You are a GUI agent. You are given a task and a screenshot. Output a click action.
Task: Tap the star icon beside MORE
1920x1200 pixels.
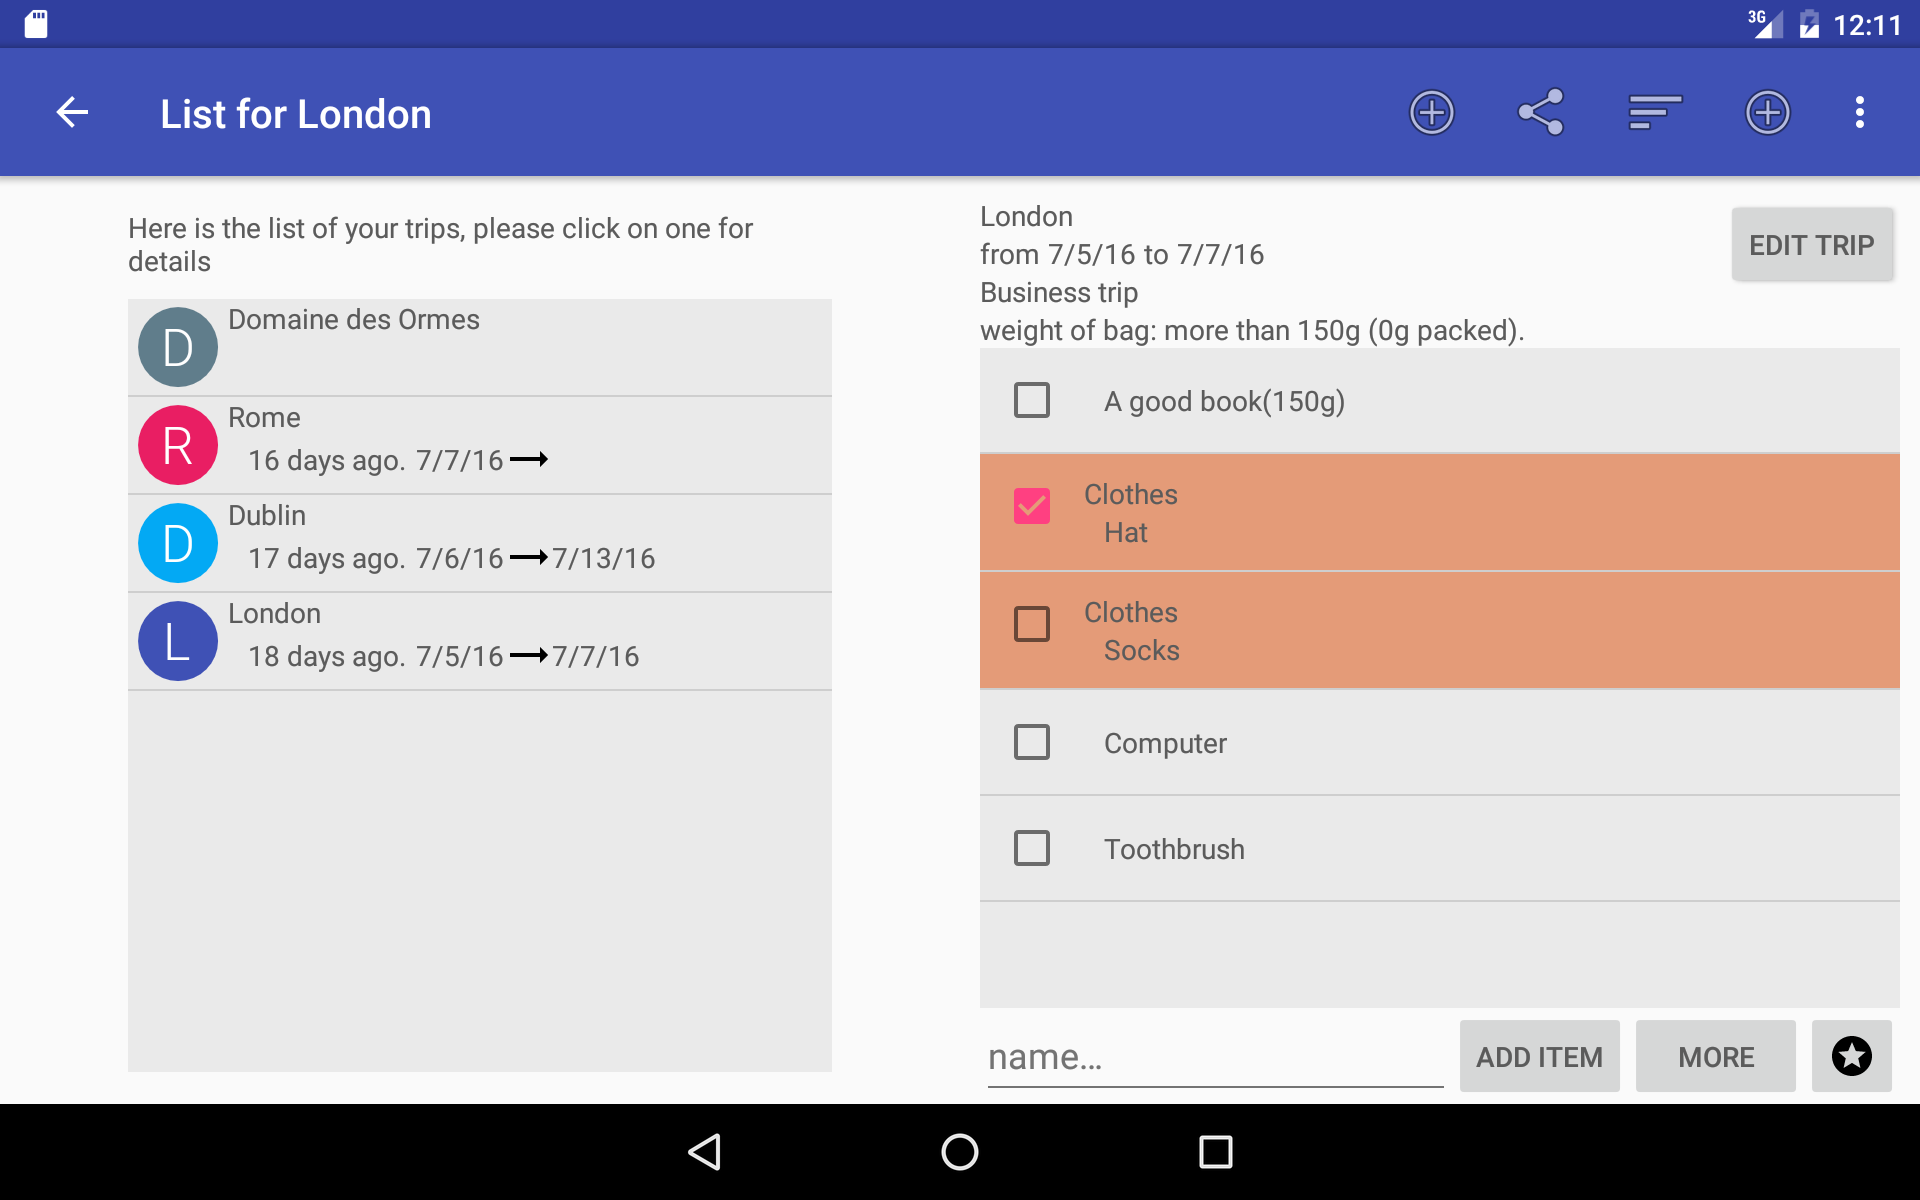coord(1851,1056)
